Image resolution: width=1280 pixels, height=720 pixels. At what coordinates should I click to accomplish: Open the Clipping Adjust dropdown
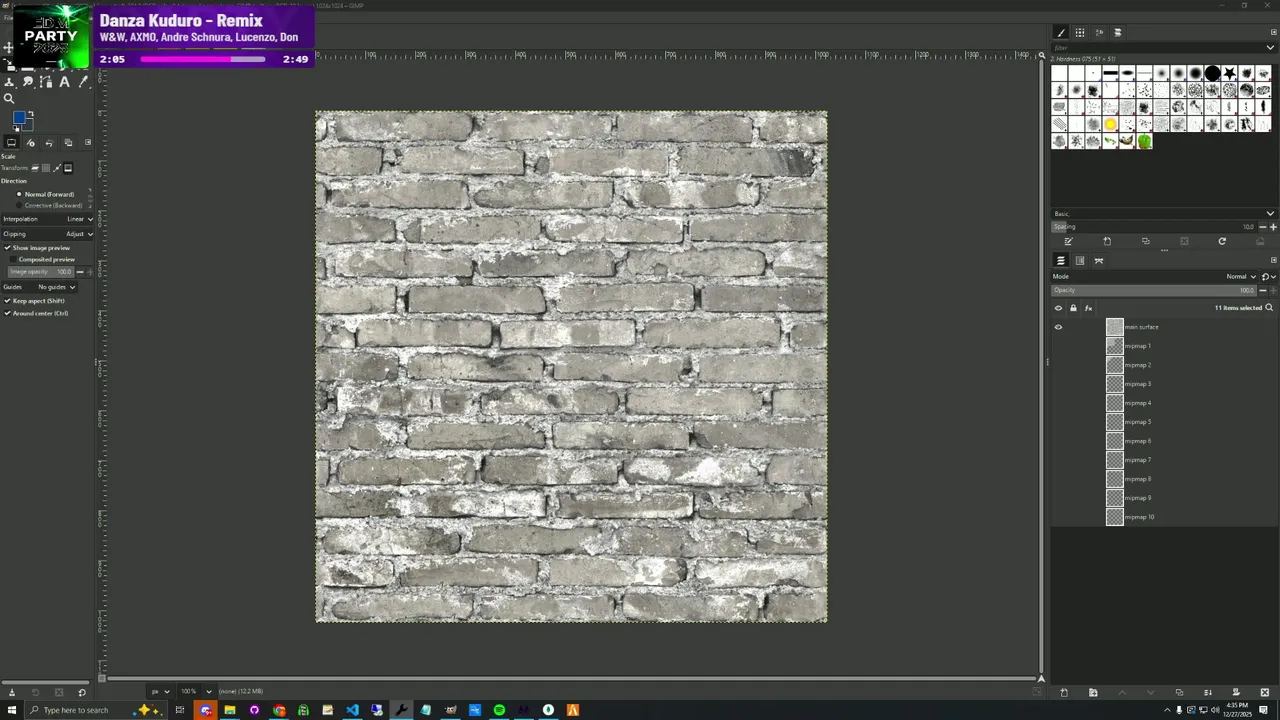click(47, 234)
